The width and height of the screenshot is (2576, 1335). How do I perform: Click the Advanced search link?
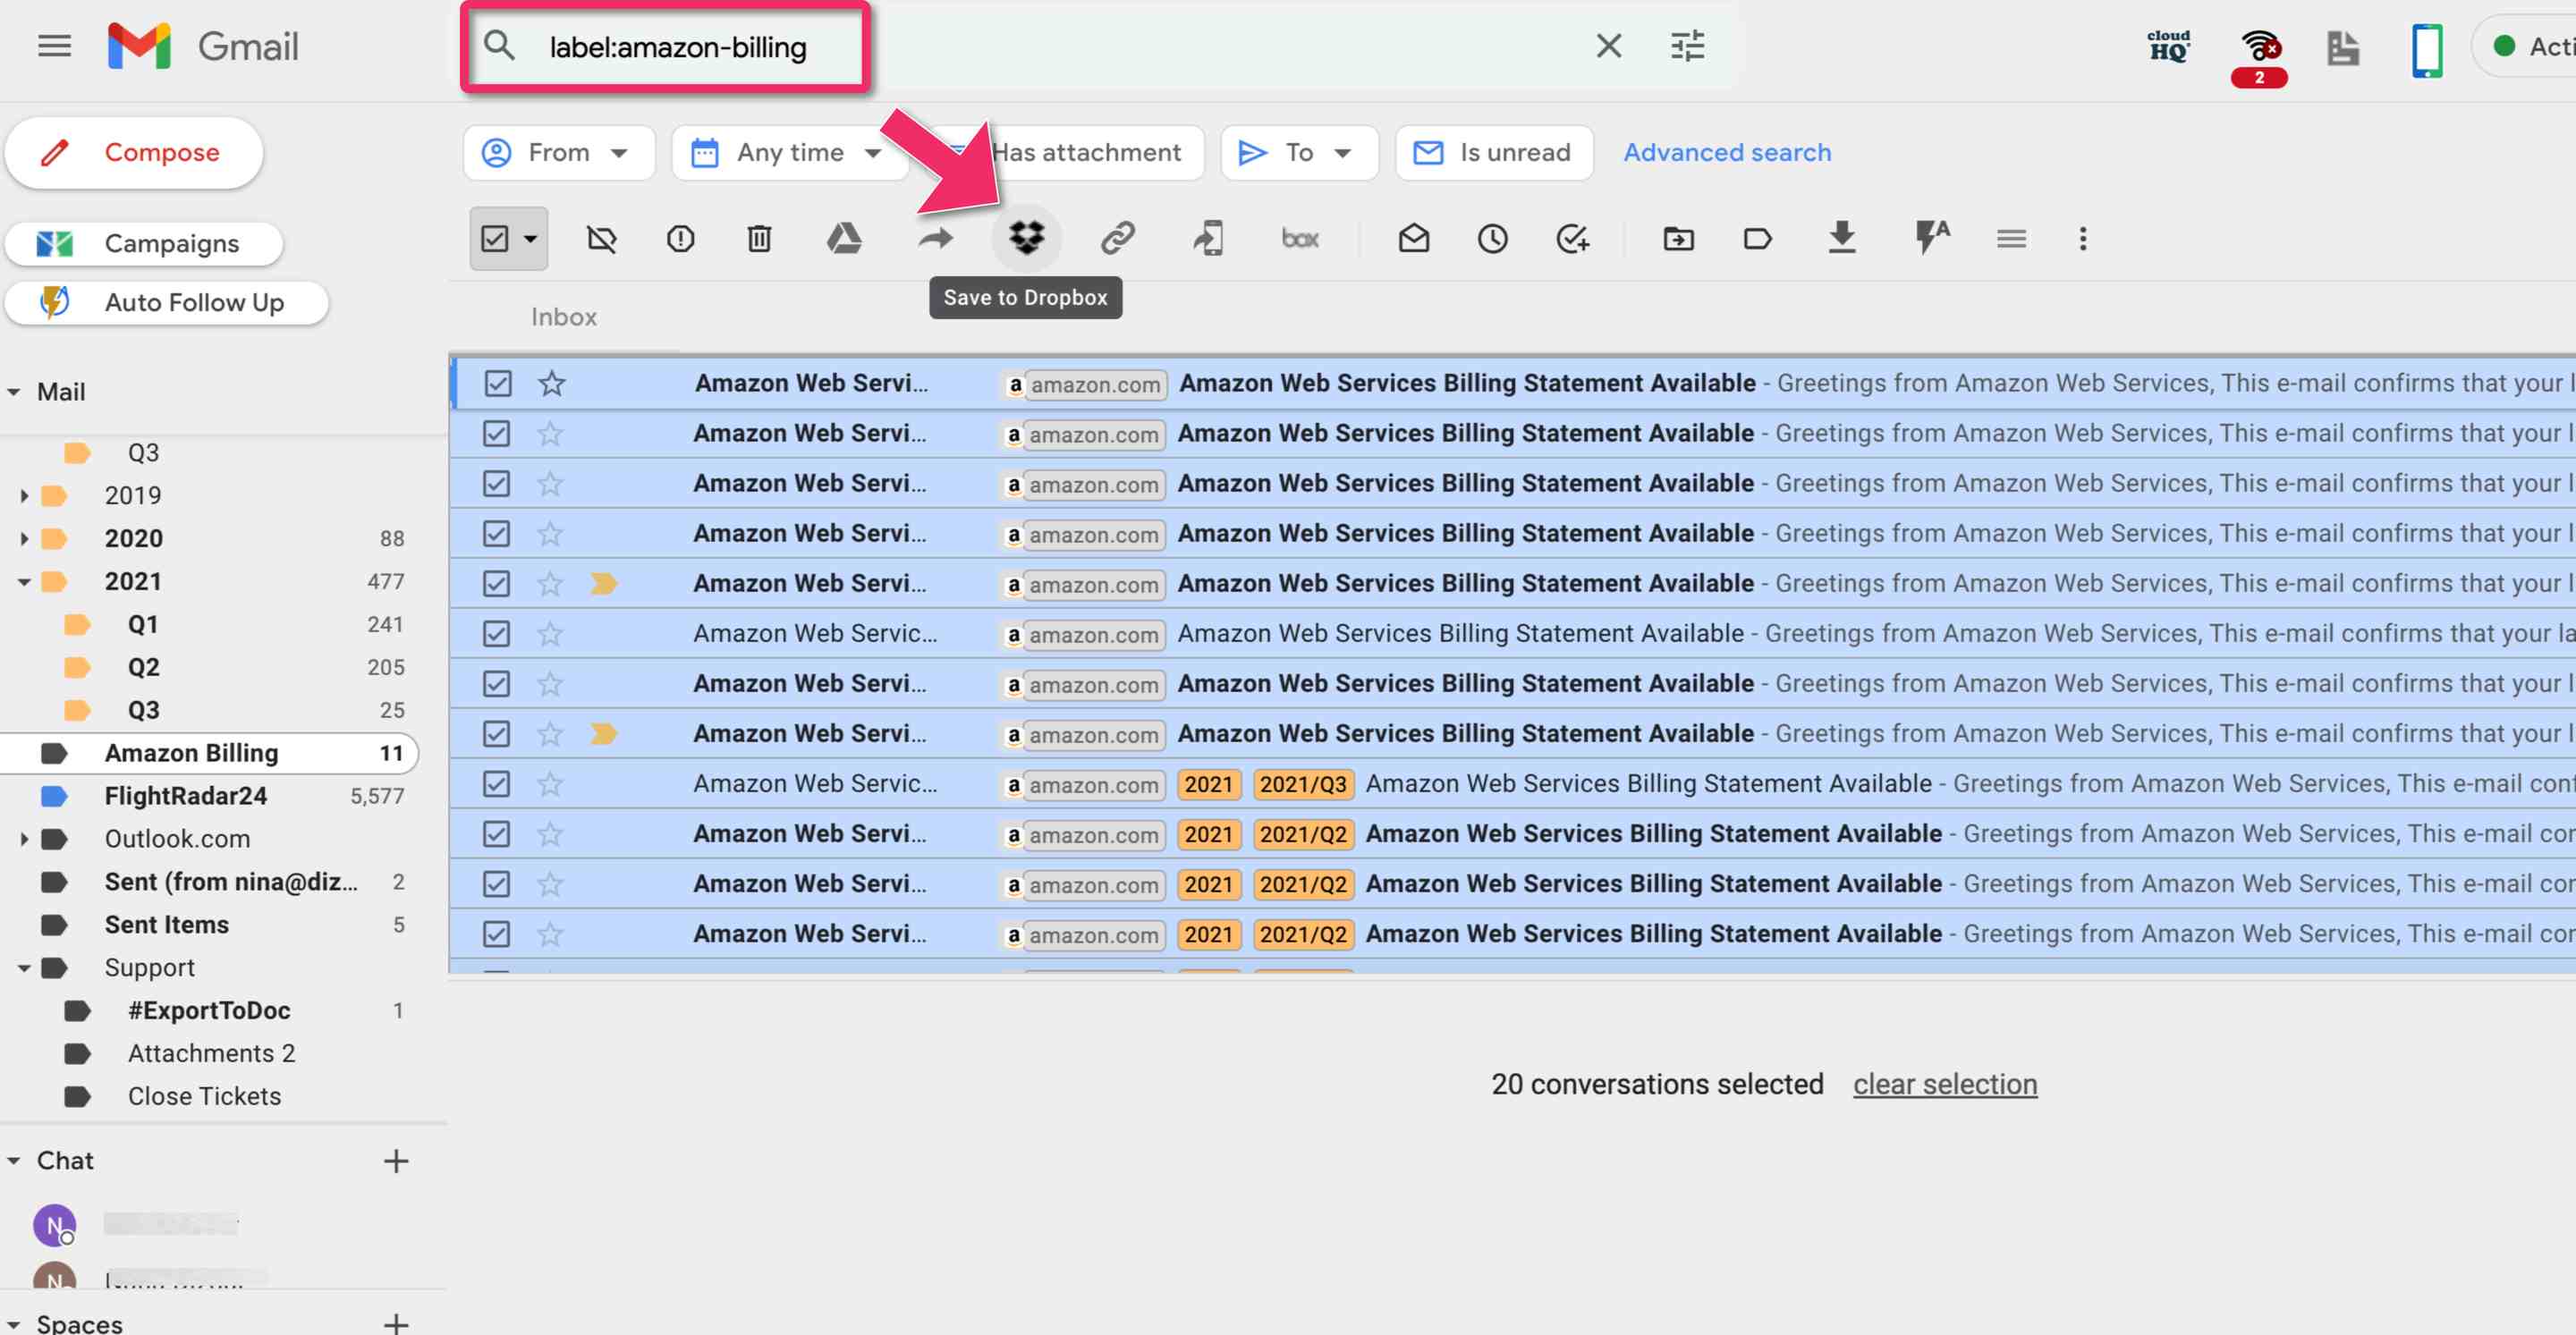click(1727, 152)
